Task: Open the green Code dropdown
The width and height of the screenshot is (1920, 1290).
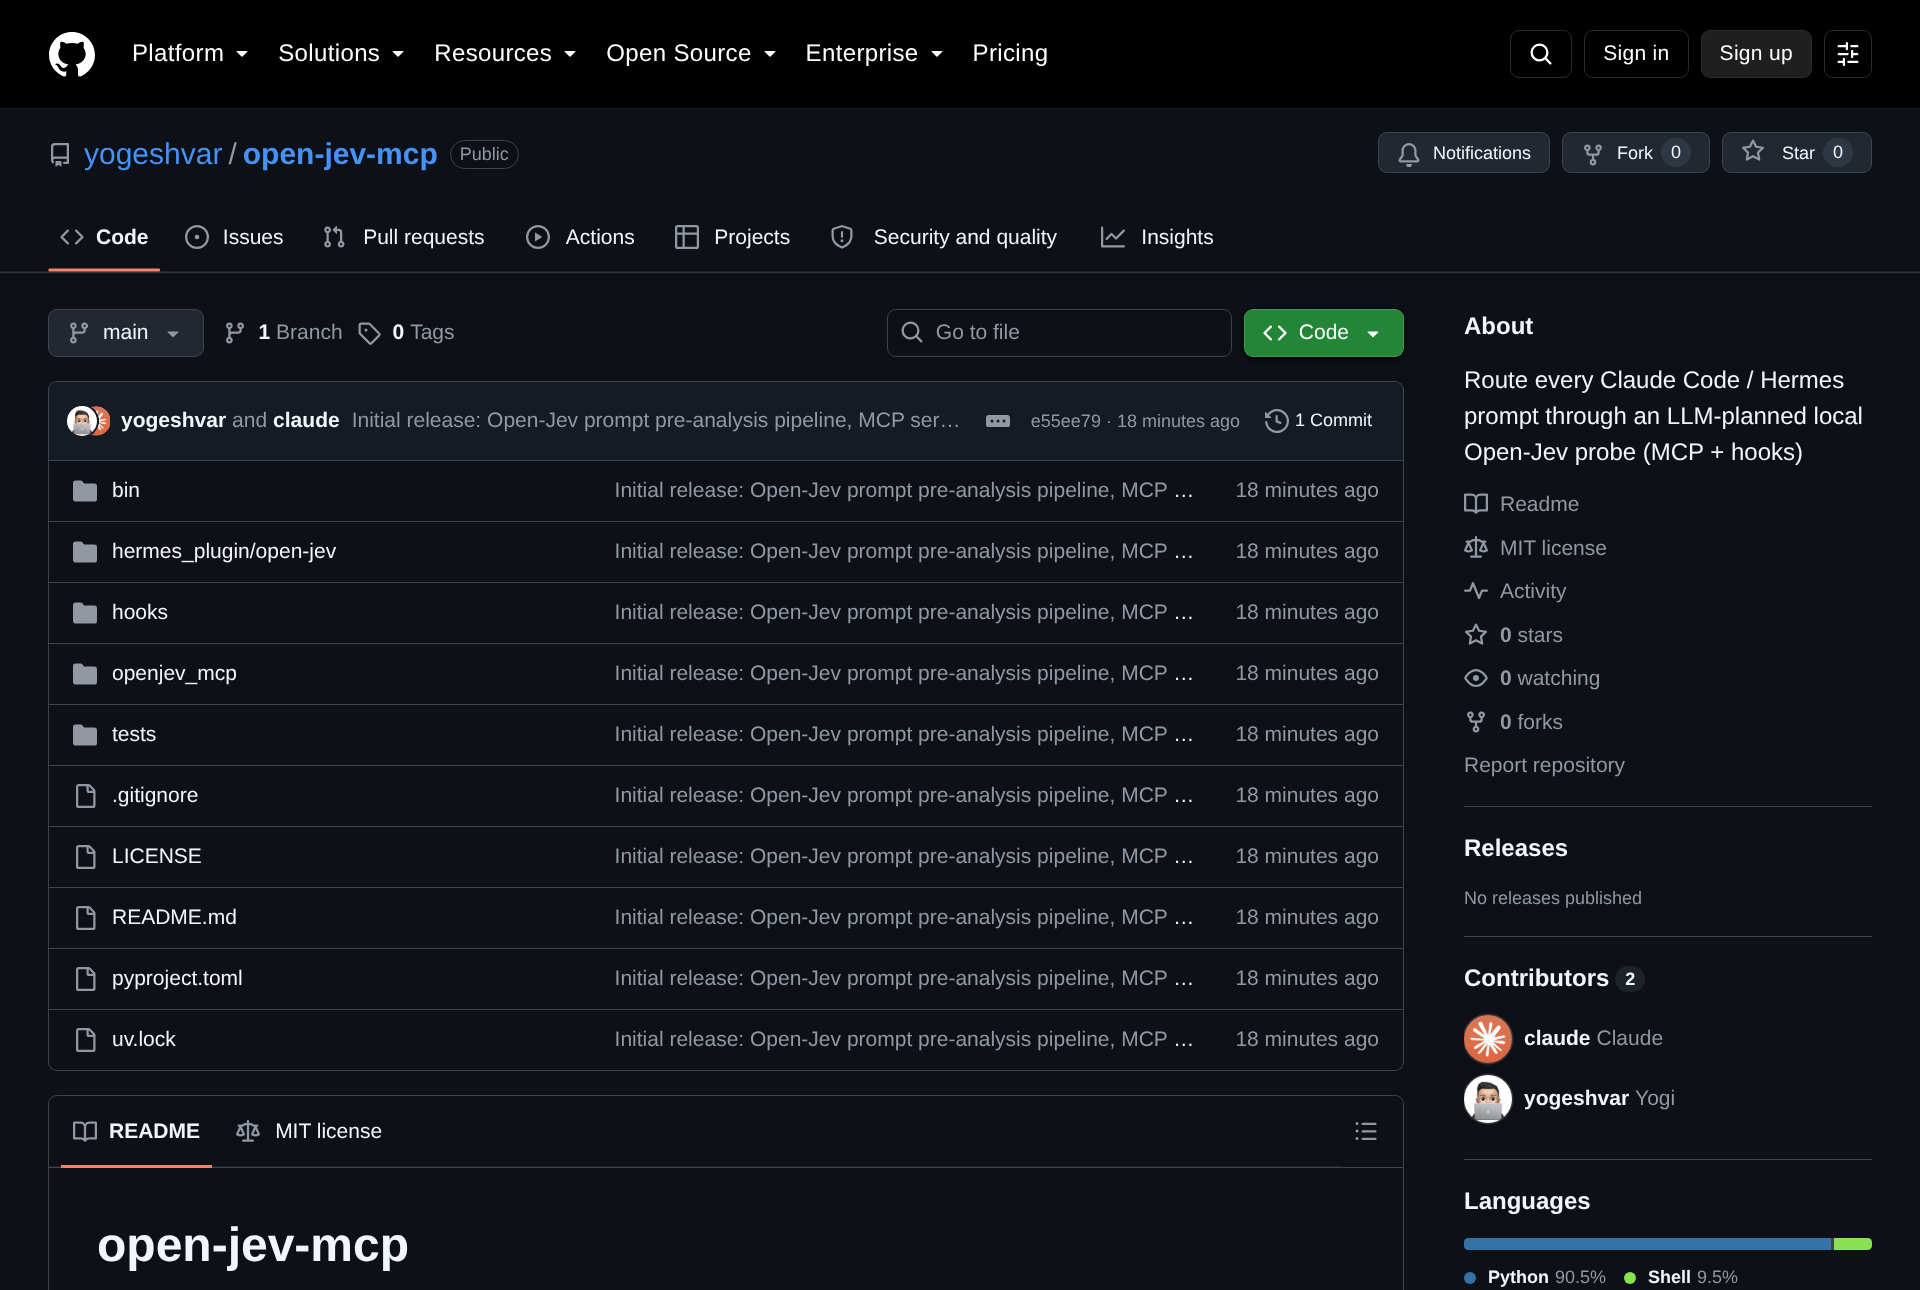Action: [x=1324, y=333]
